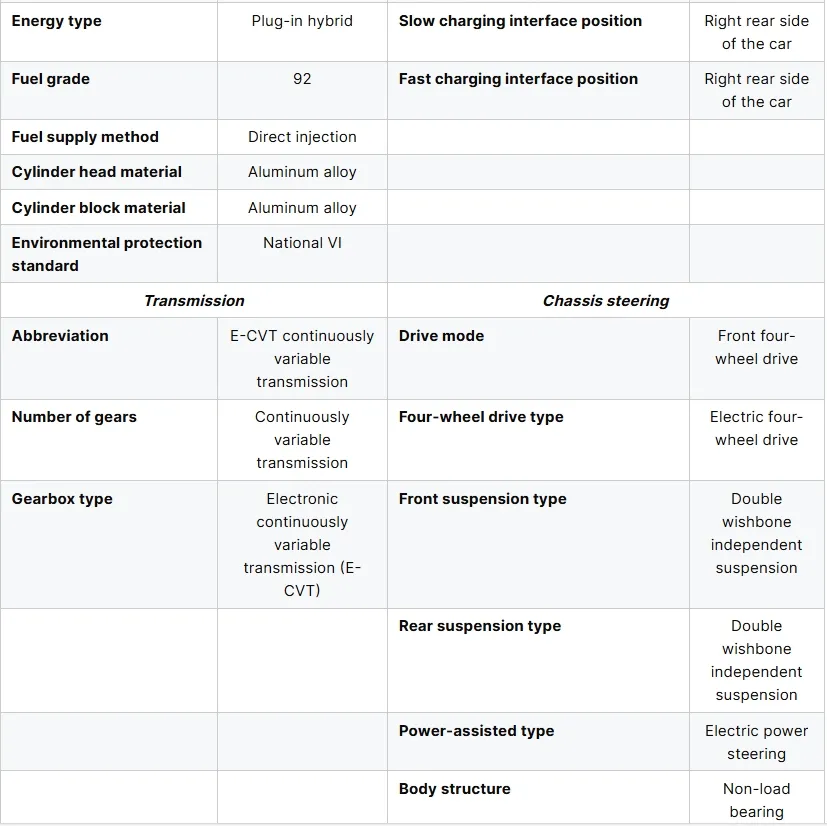The width and height of the screenshot is (827, 826).
Task: Select the 'Direct injection' cell
Action: click(x=302, y=137)
